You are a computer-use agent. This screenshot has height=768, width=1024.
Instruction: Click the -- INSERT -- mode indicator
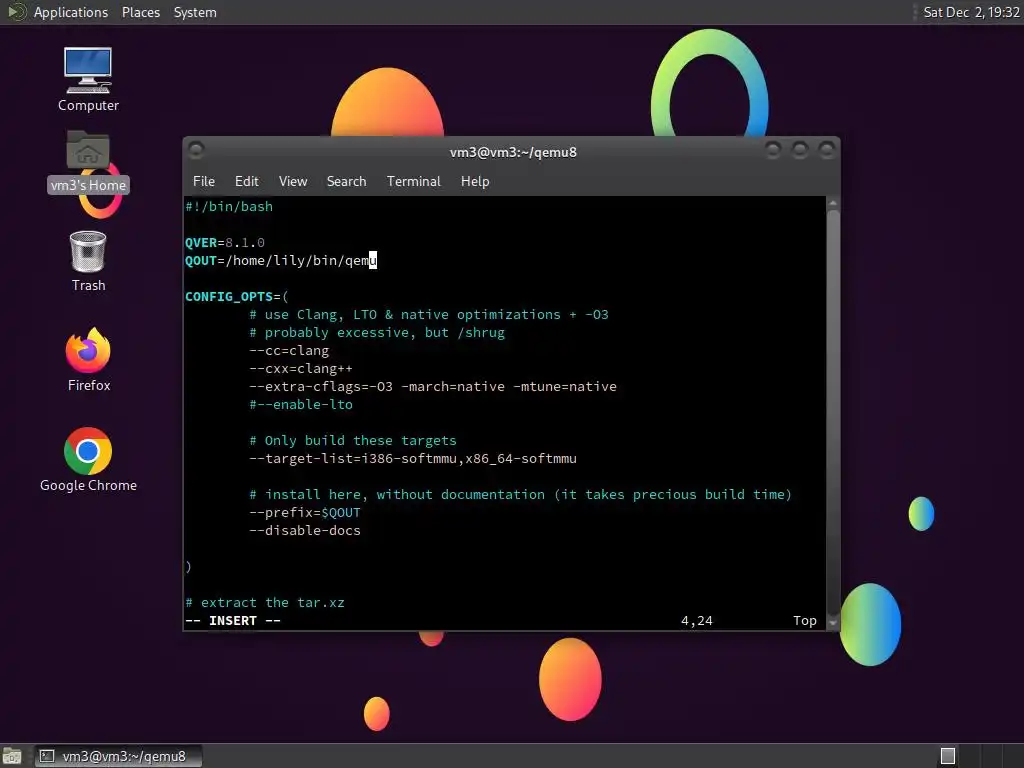tap(233, 620)
